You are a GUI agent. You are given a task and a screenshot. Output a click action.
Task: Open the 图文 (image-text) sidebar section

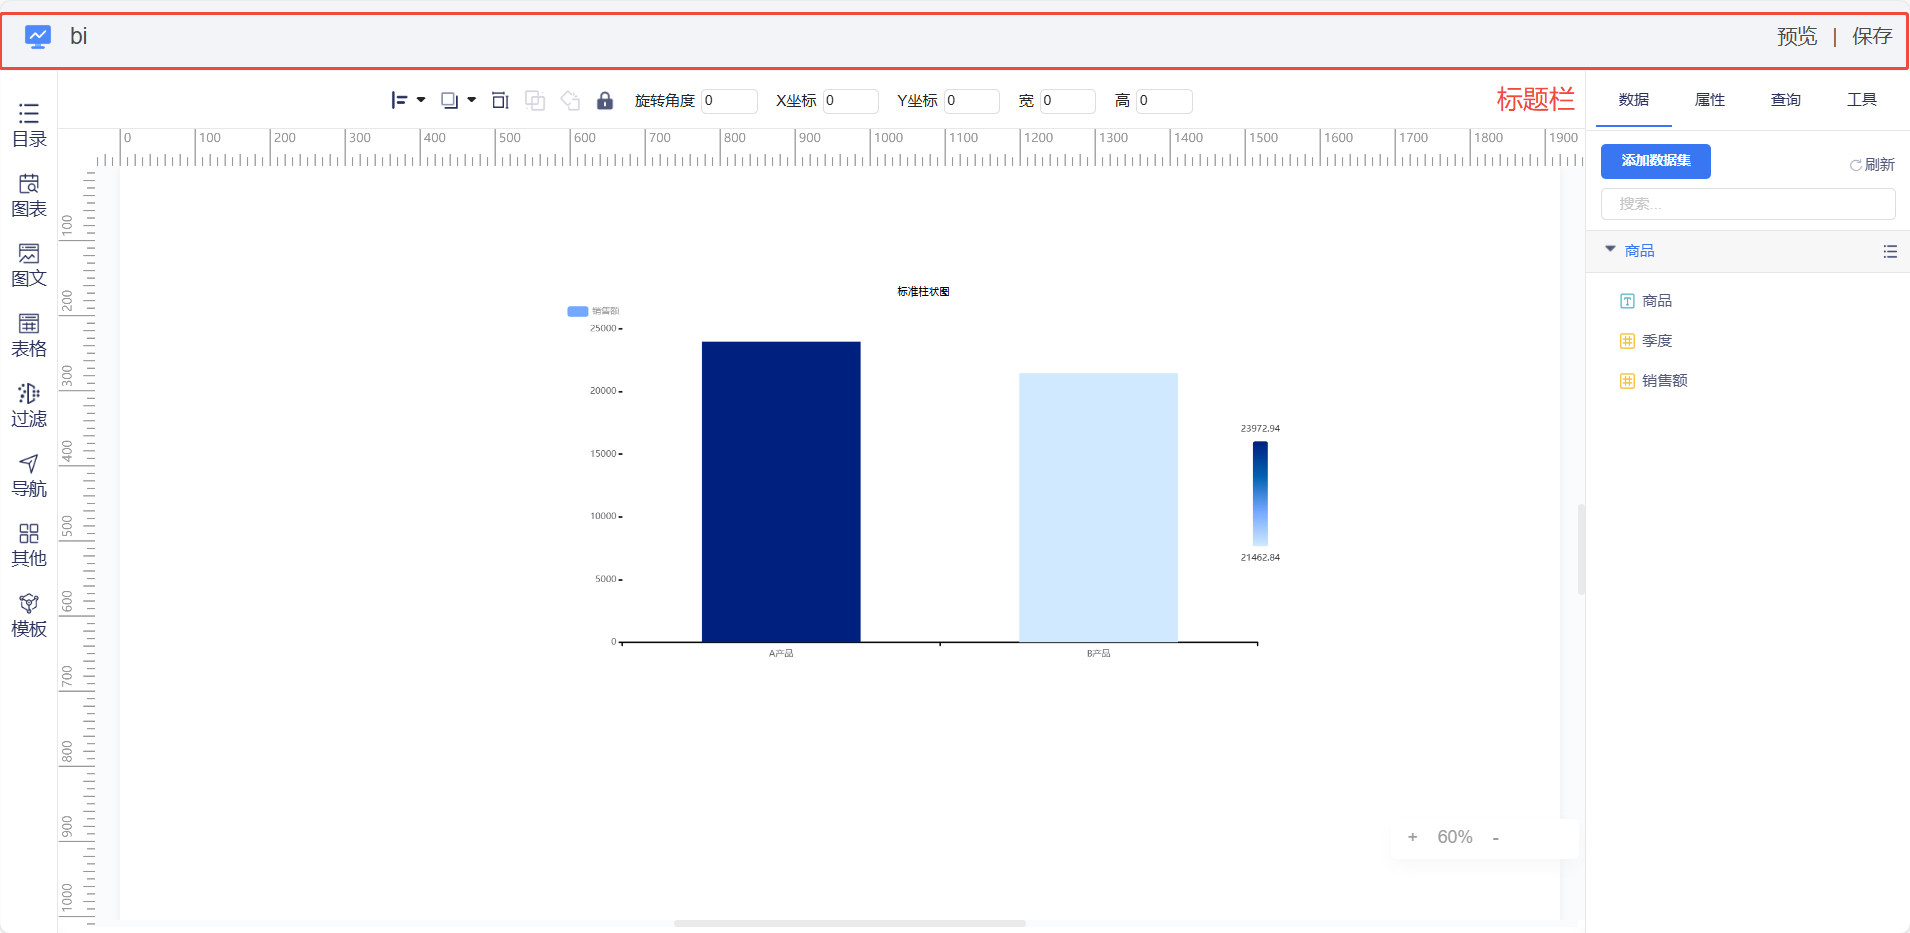tap(29, 265)
